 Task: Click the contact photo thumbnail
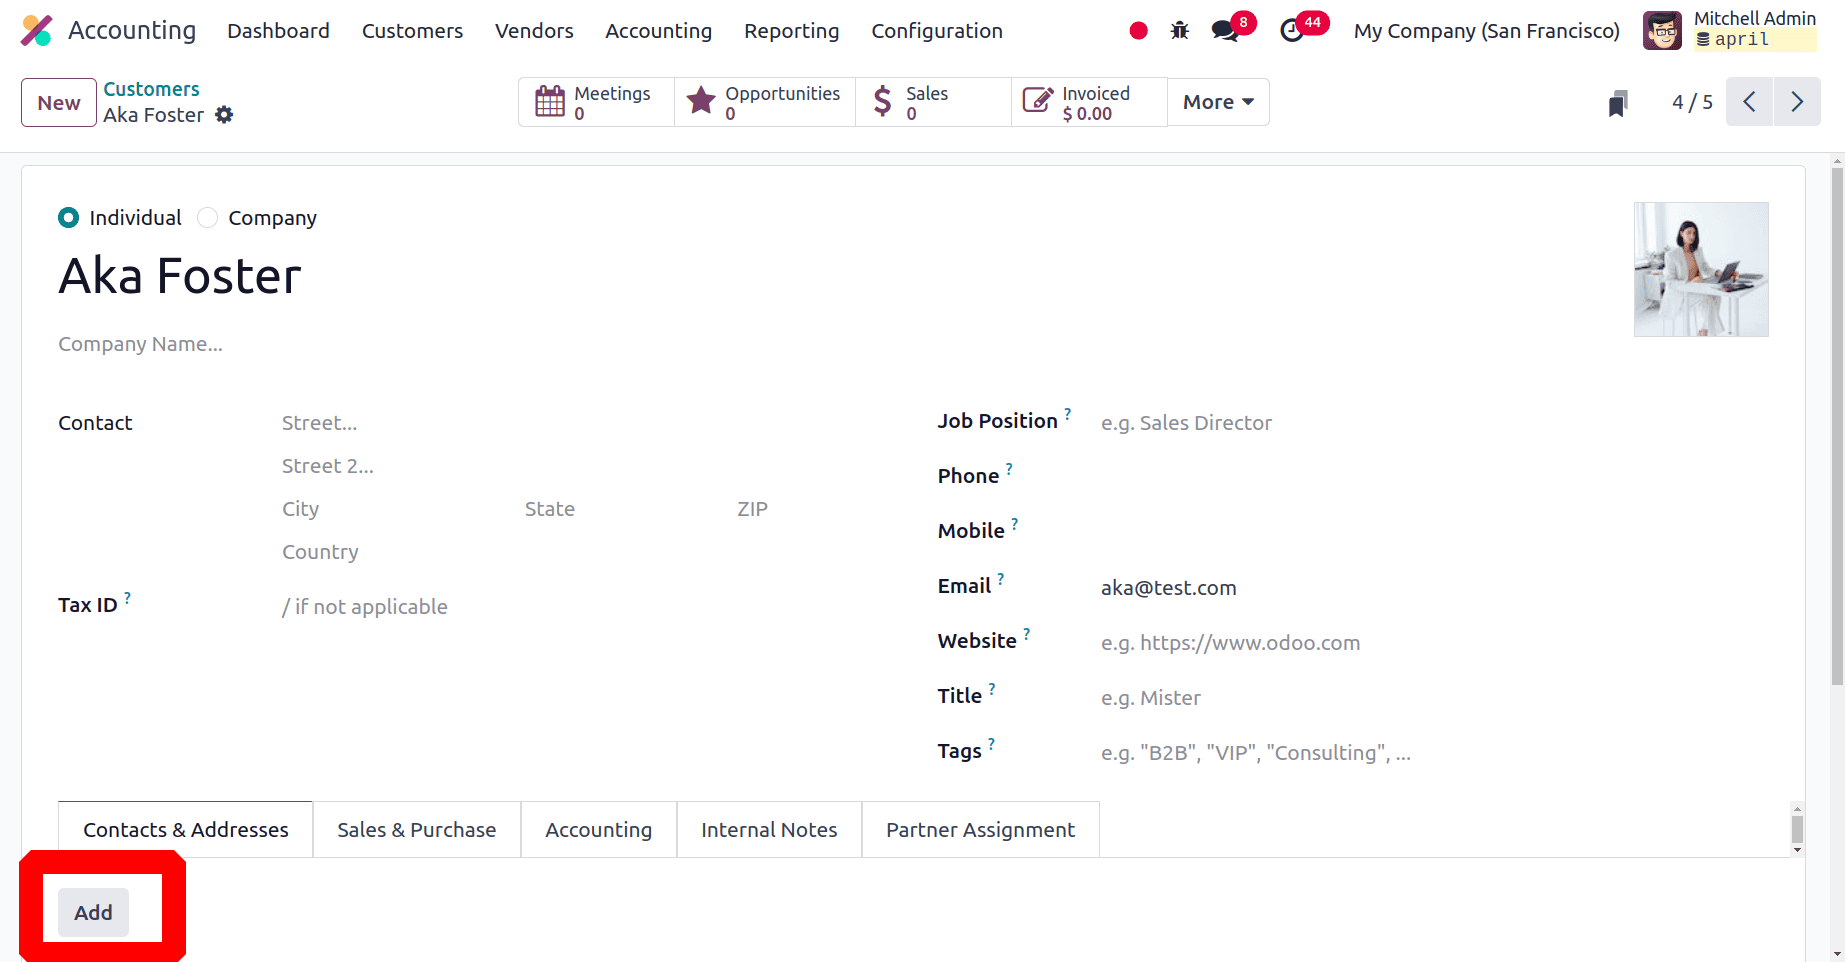point(1701,270)
